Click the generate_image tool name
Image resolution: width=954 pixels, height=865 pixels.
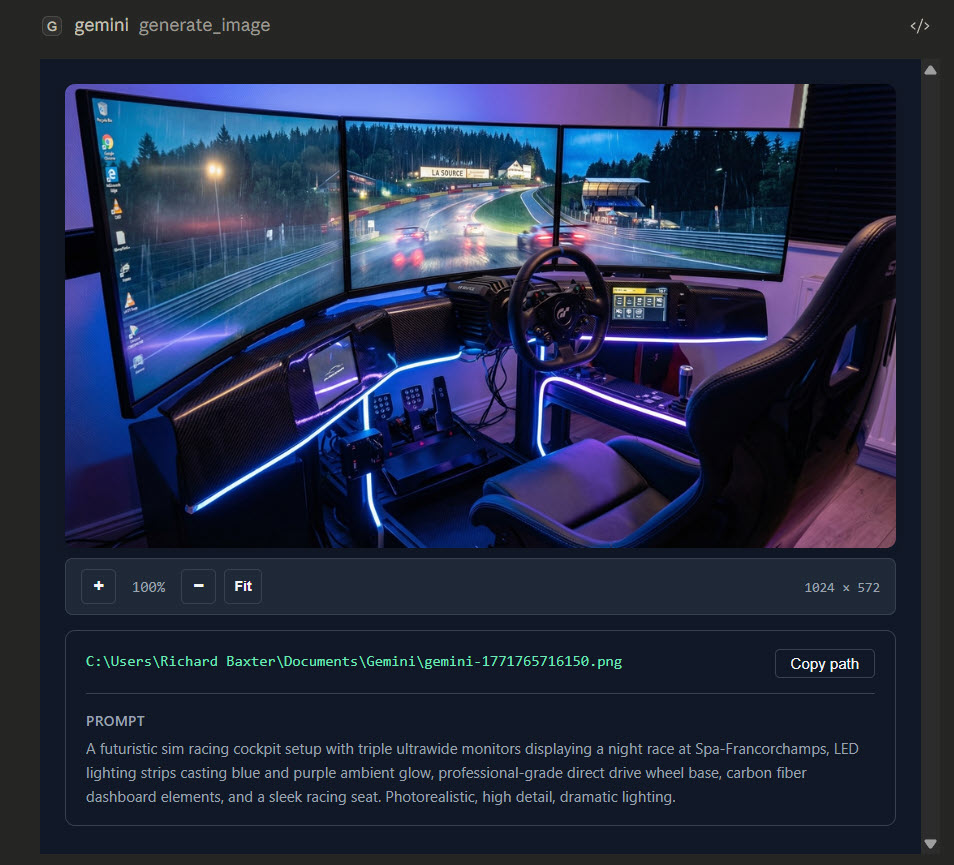tap(204, 25)
